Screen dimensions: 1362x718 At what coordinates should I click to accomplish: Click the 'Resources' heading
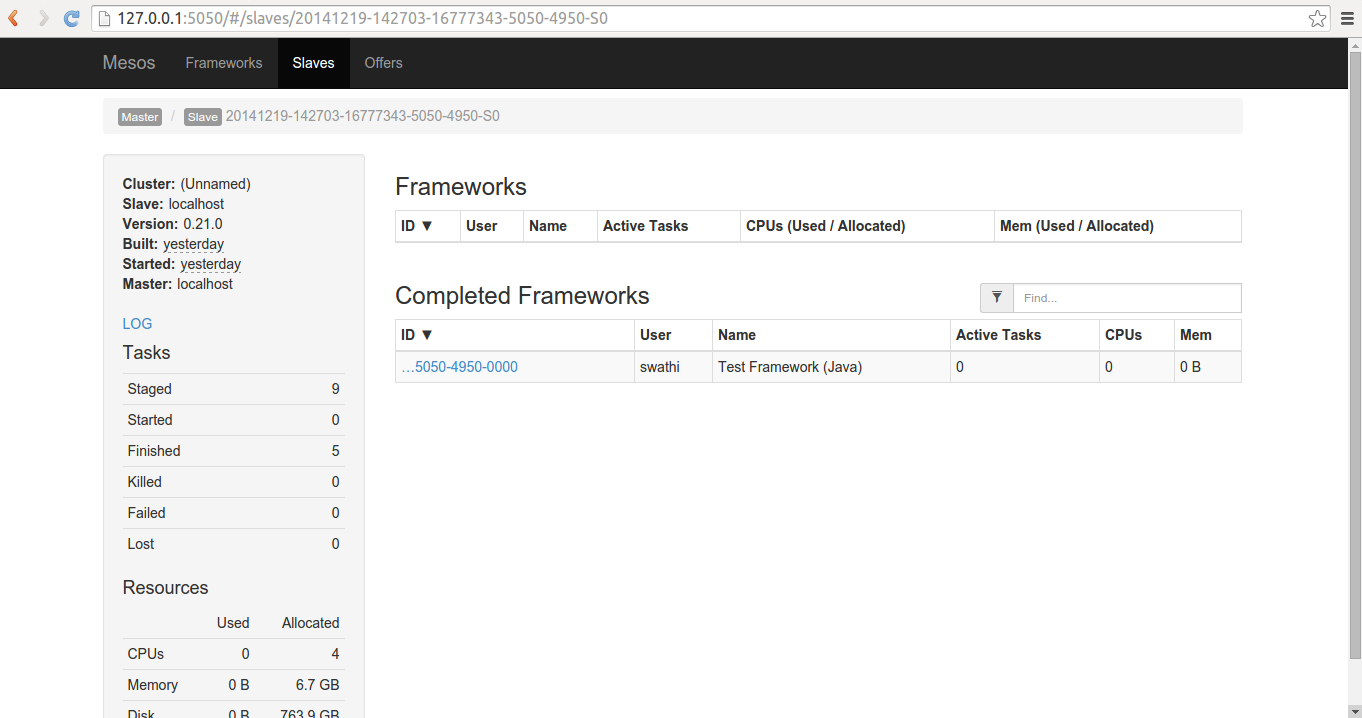coord(166,588)
